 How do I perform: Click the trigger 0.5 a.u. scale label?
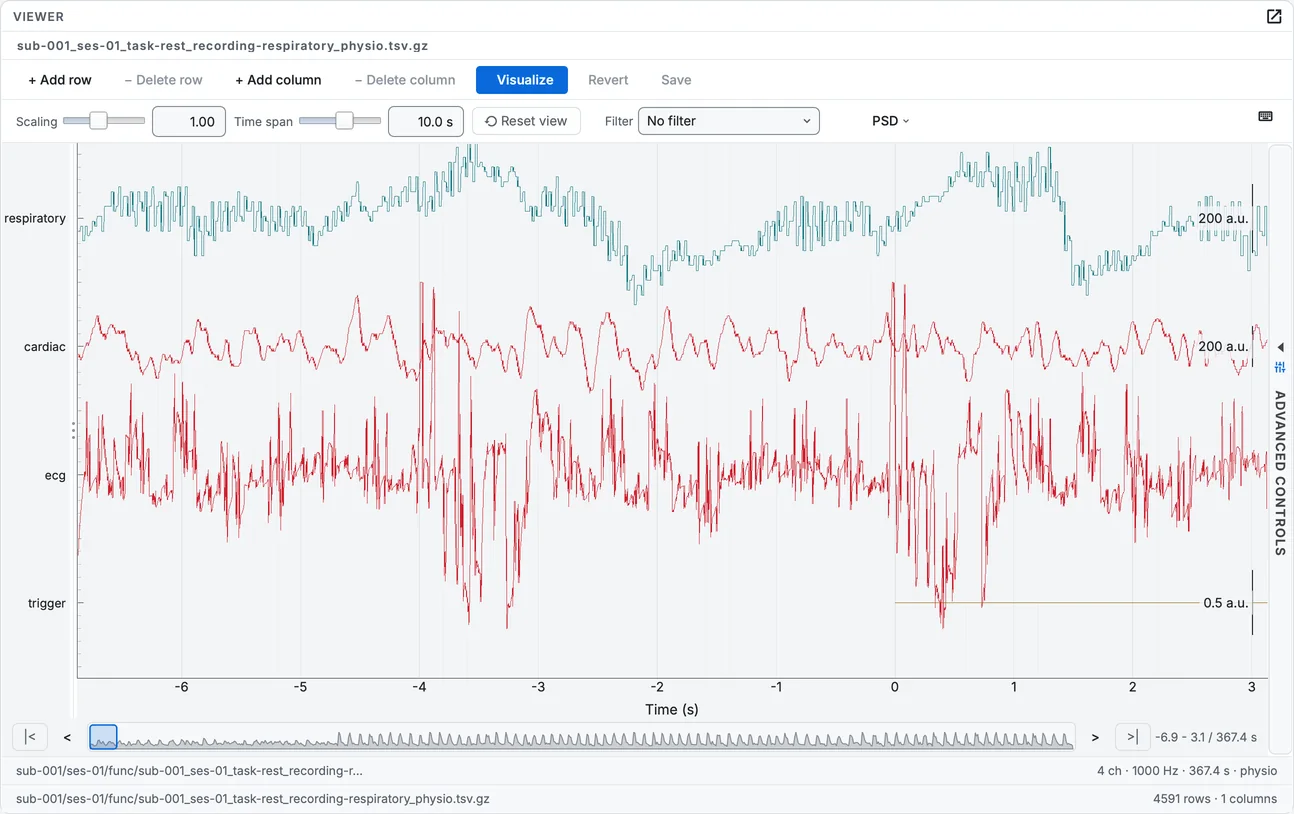coord(1226,603)
